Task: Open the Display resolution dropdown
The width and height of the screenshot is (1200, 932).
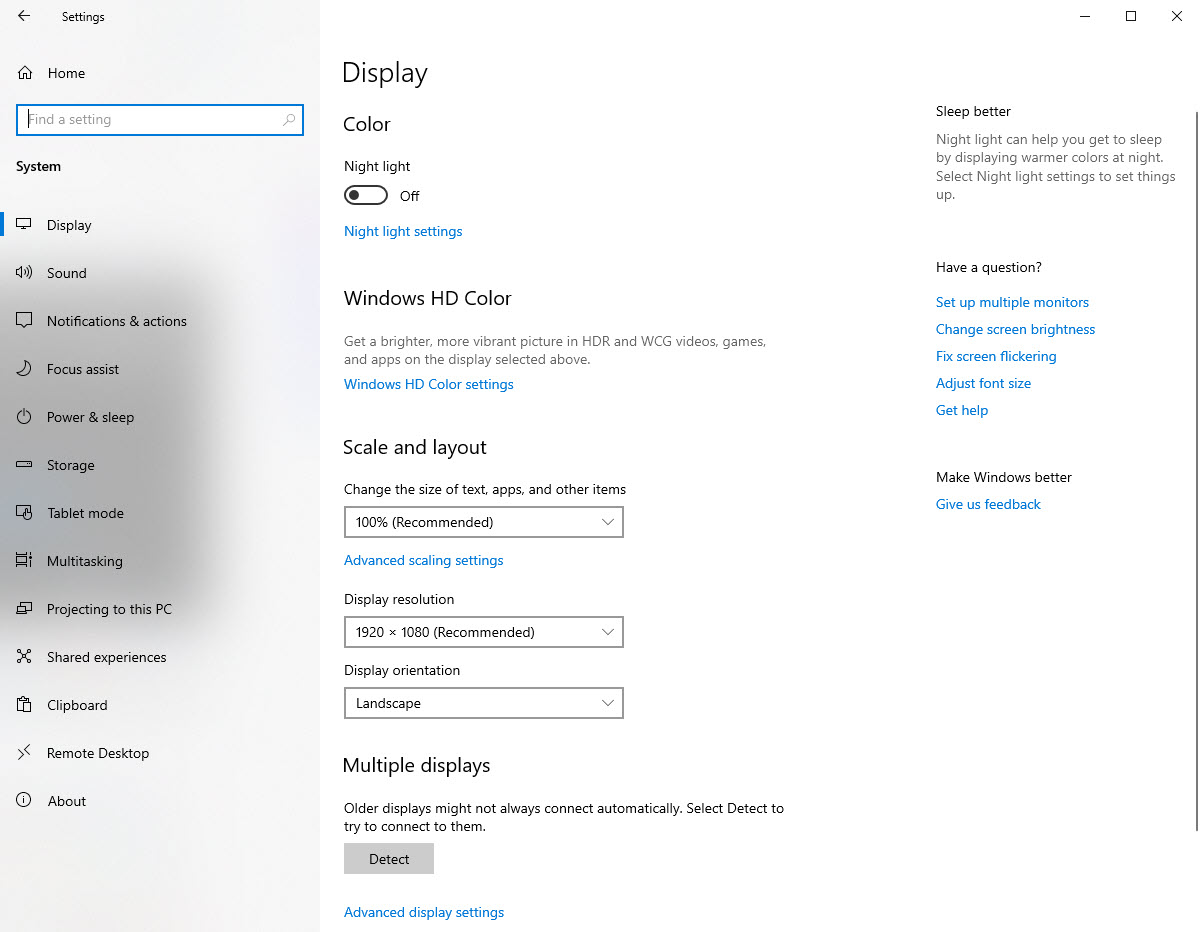Action: (484, 632)
